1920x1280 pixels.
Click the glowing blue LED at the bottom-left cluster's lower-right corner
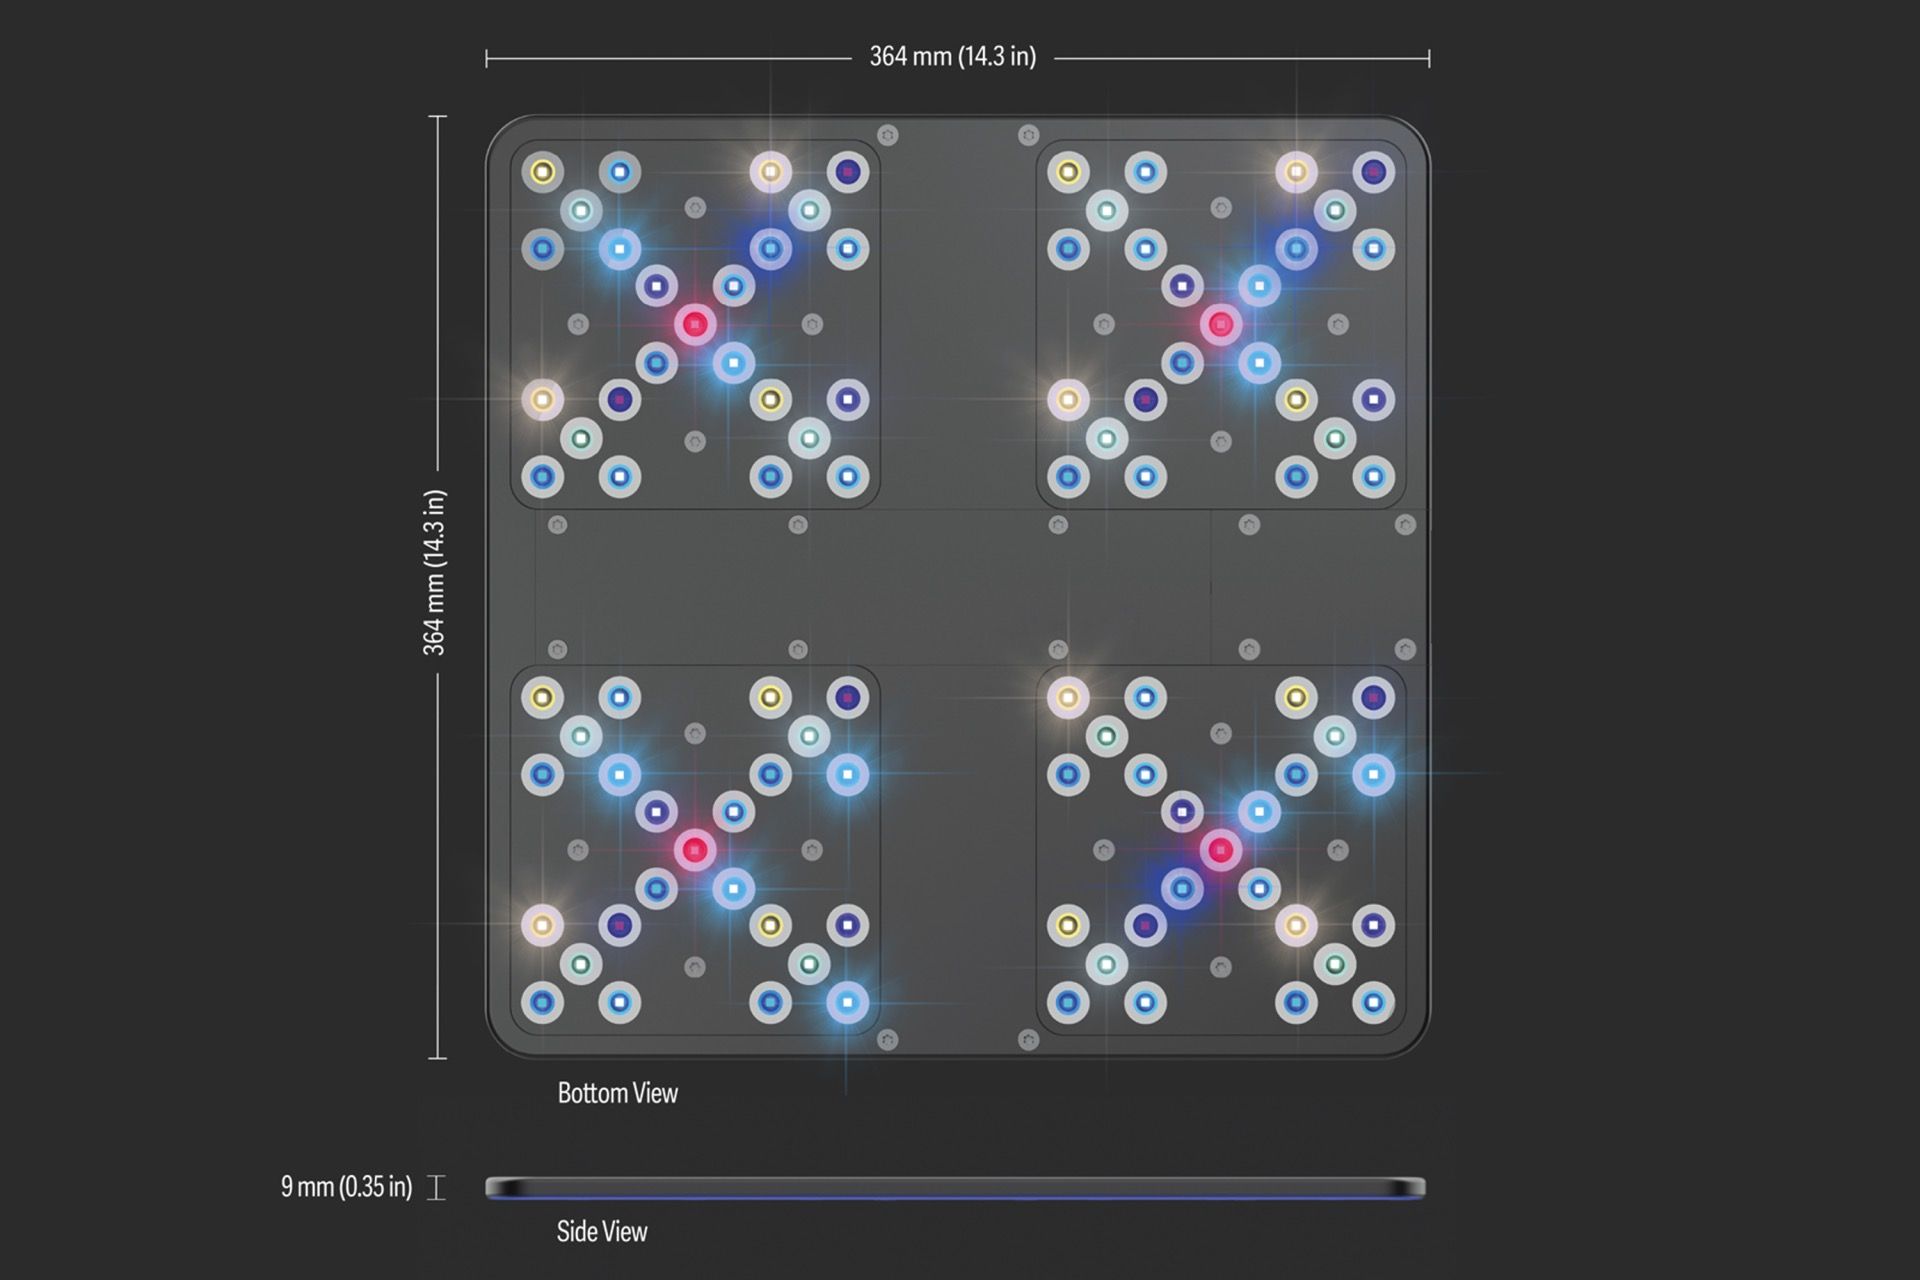pos(847,1002)
